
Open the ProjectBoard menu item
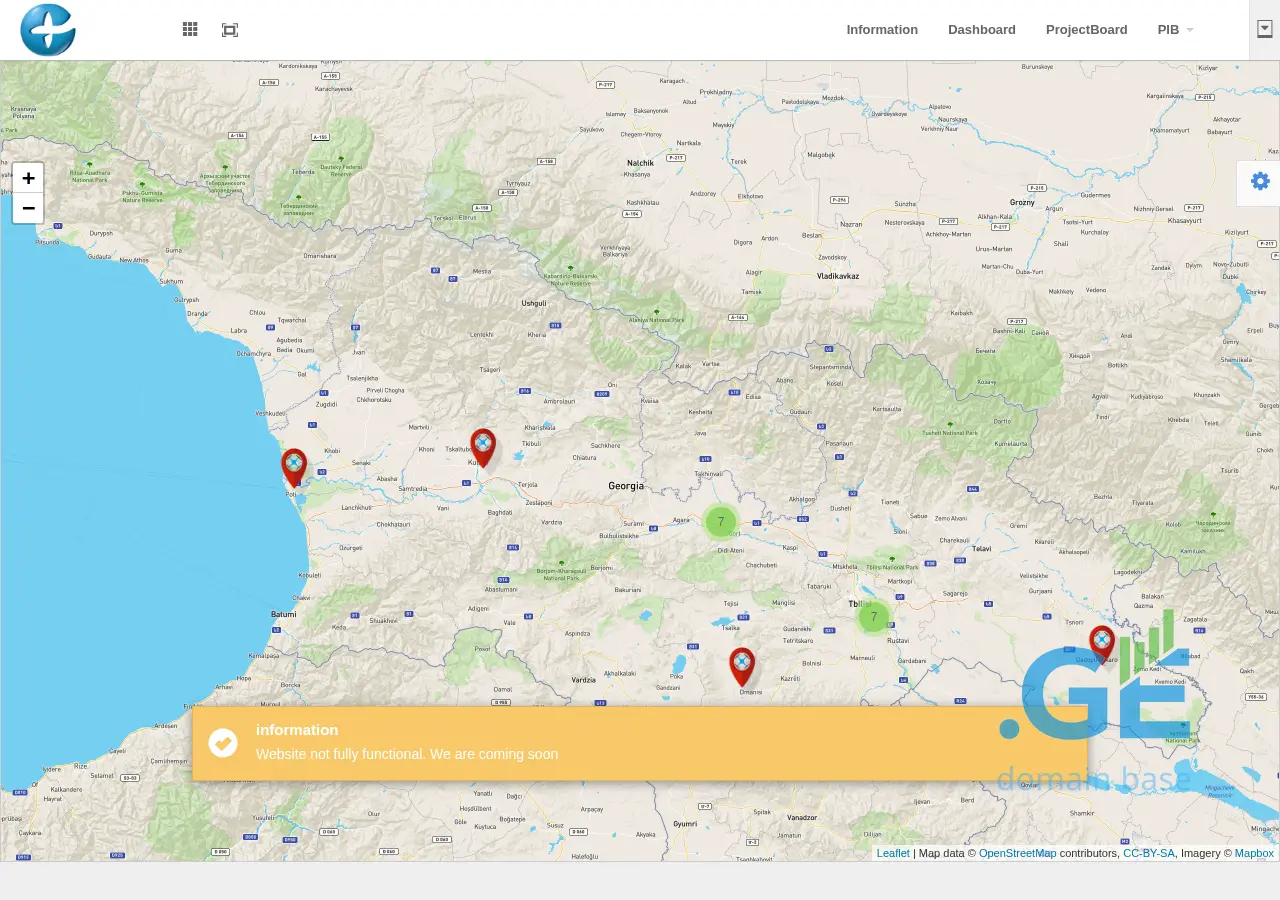coord(1086,30)
